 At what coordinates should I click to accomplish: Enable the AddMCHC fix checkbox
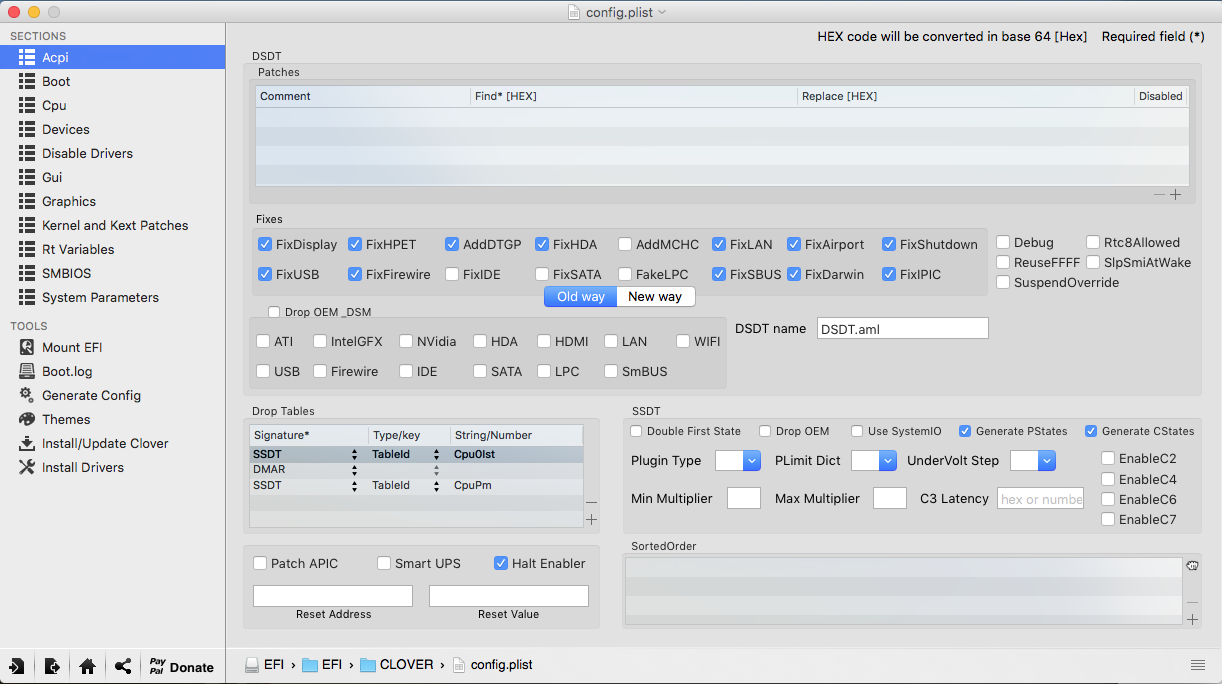coord(625,244)
